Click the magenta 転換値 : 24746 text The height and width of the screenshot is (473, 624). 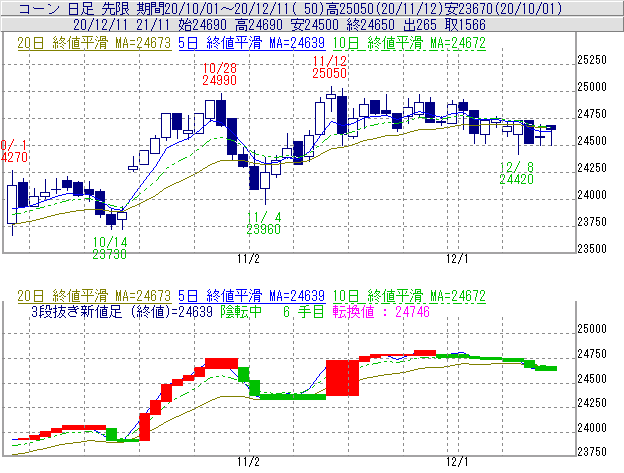[381, 311]
